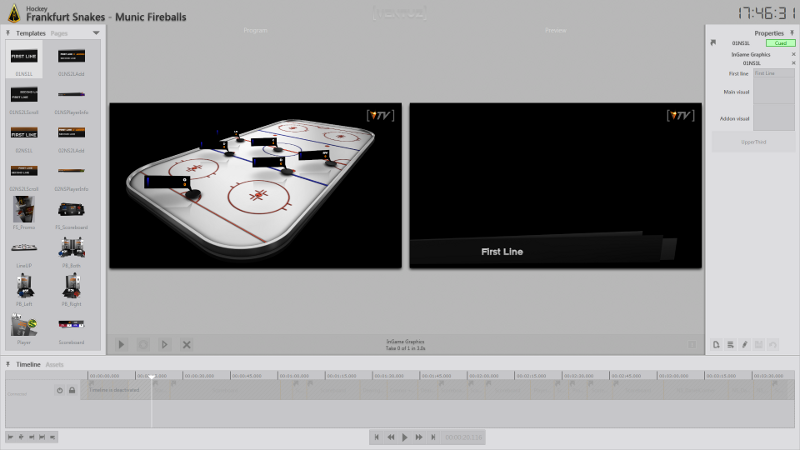Click the pencil edit icon in Properties
800x450 pixels.
pos(744,344)
